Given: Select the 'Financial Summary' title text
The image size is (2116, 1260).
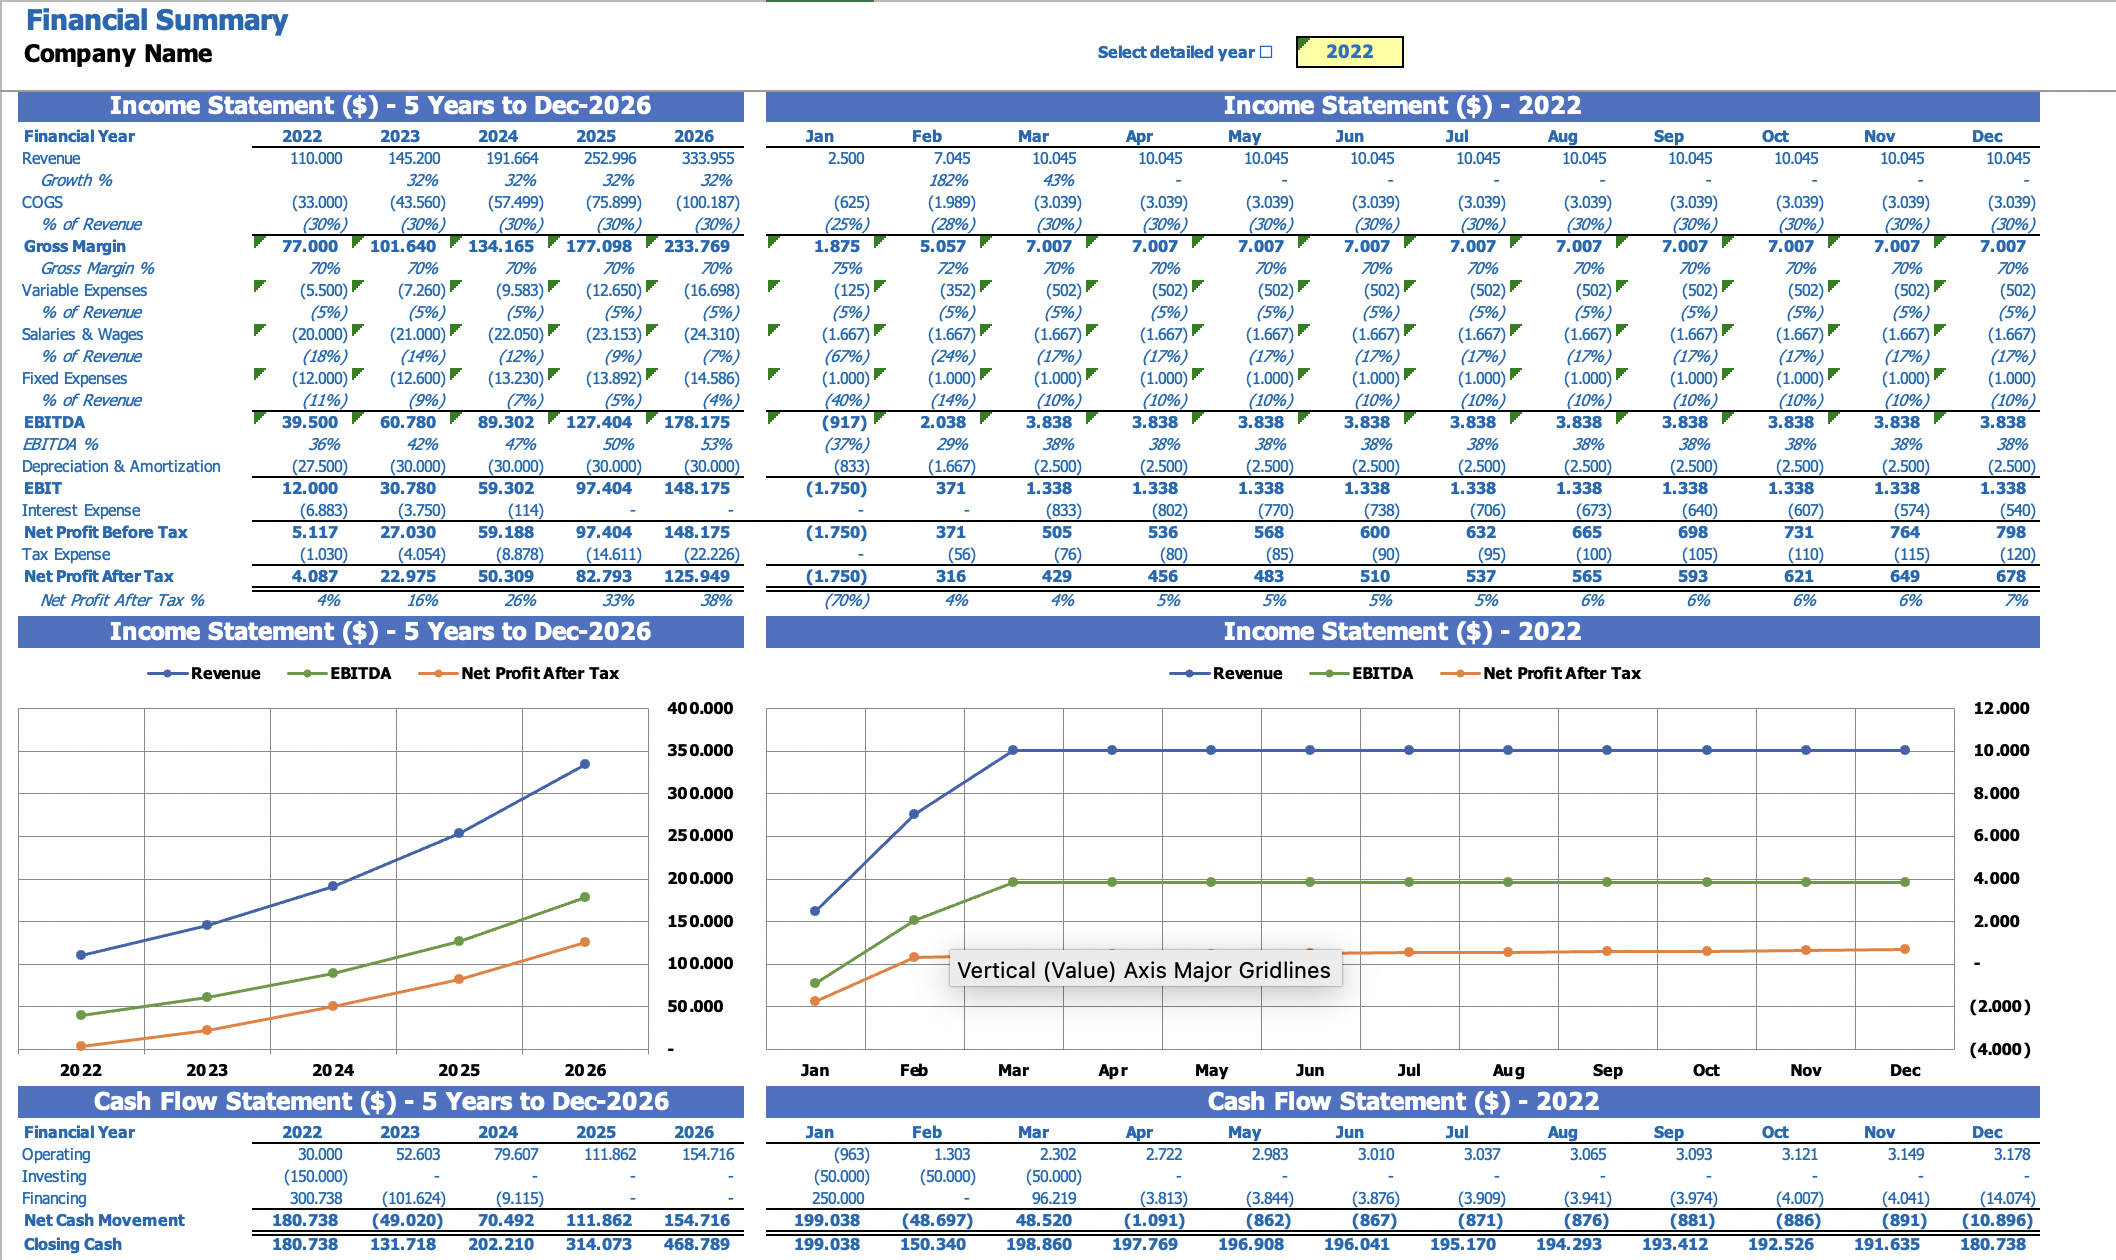Looking at the screenshot, I should pyautogui.click(x=157, y=20).
